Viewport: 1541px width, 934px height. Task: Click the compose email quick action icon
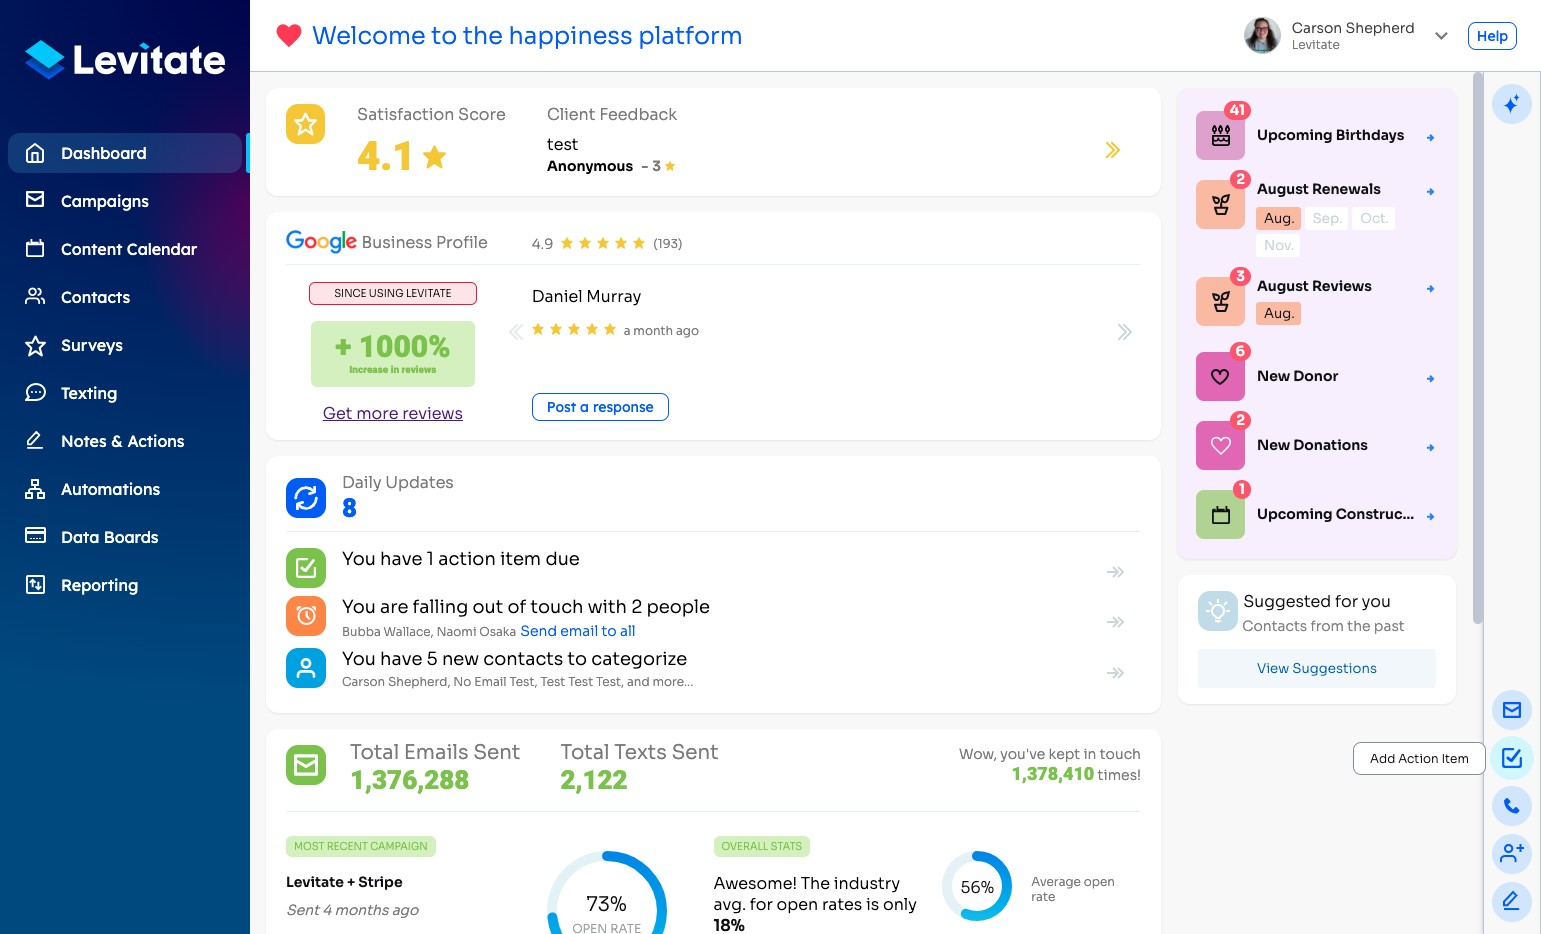coord(1511,710)
